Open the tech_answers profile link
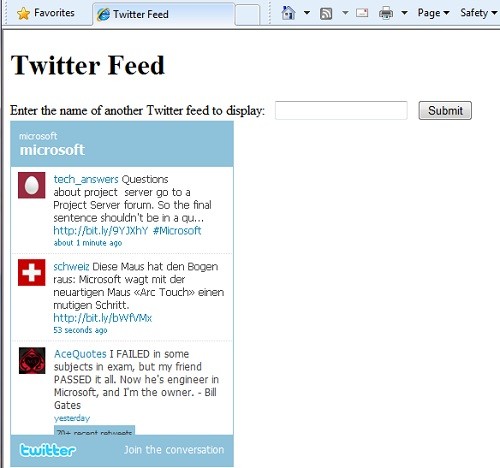 86,179
